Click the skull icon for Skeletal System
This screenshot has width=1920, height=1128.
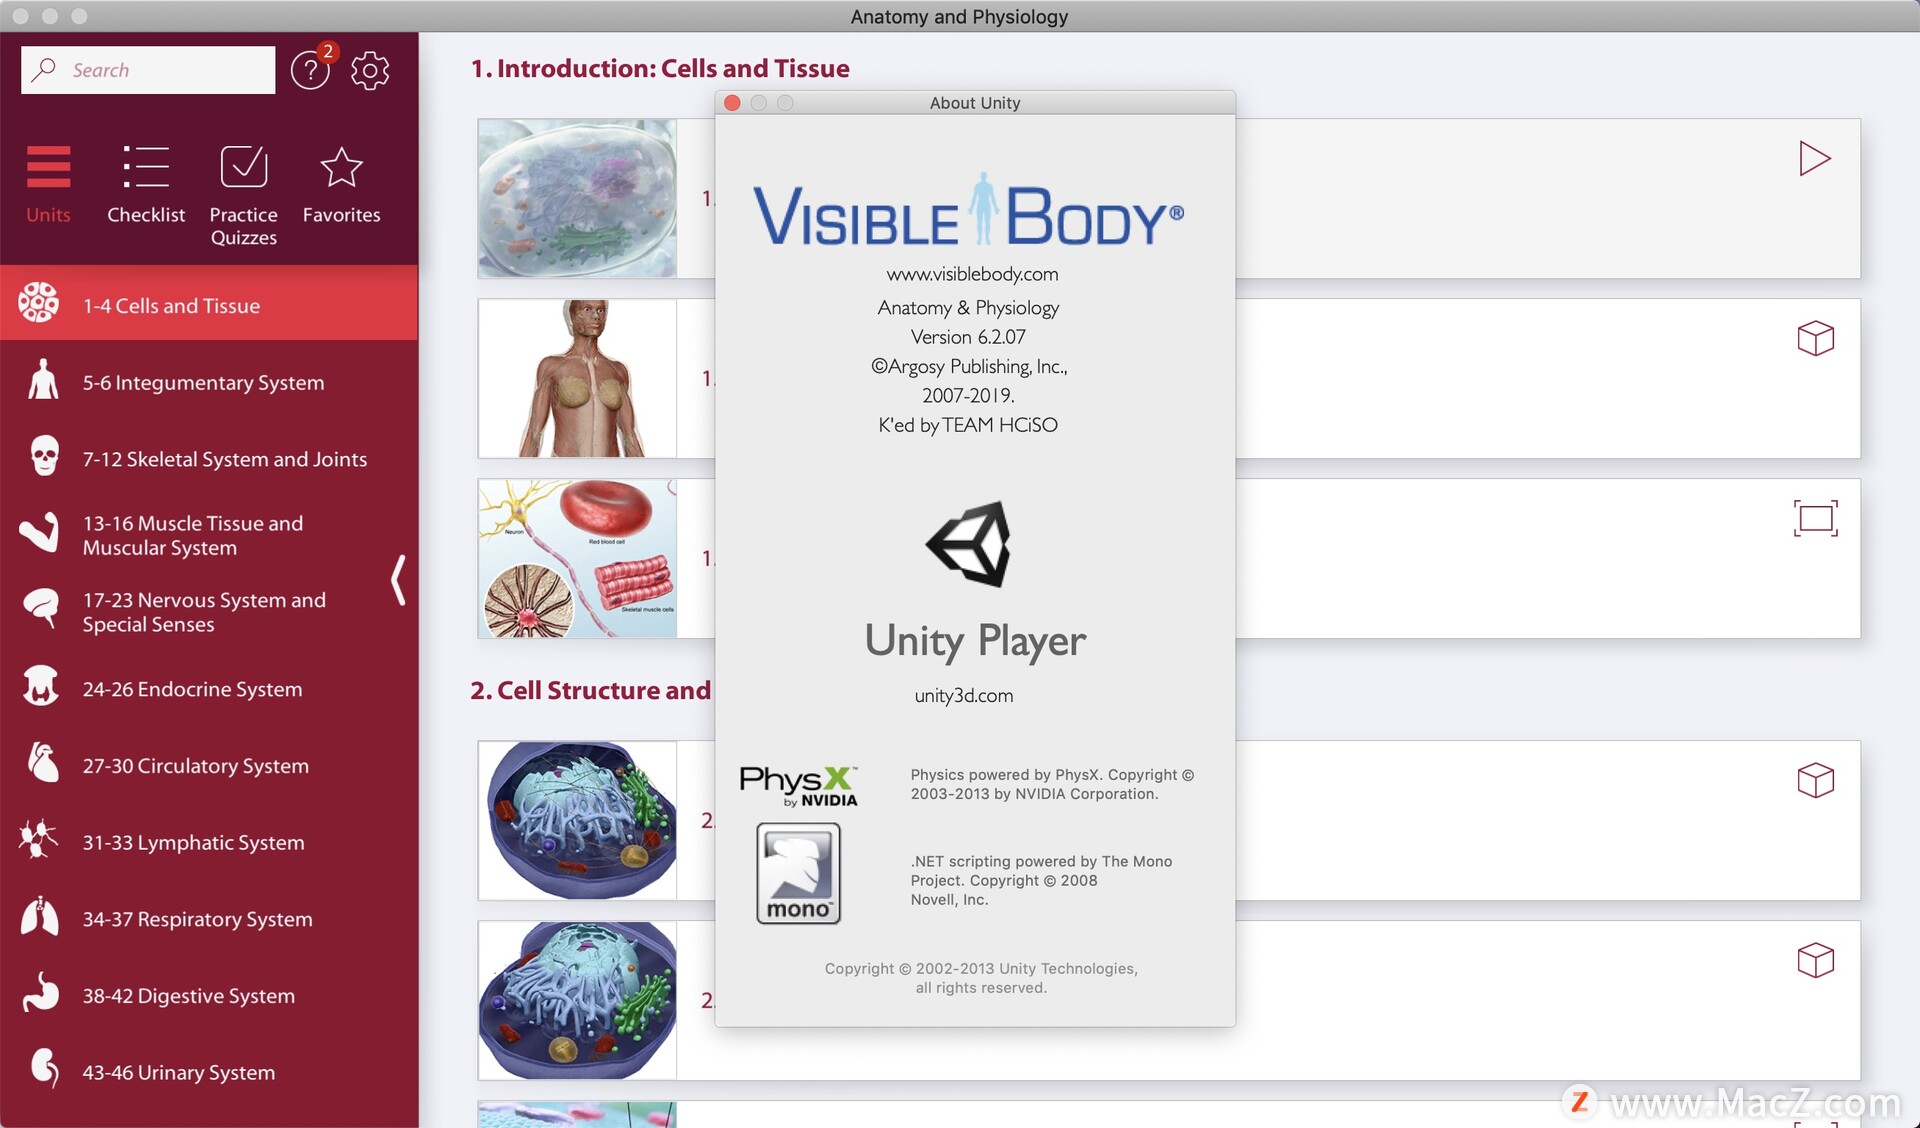(x=44, y=456)
